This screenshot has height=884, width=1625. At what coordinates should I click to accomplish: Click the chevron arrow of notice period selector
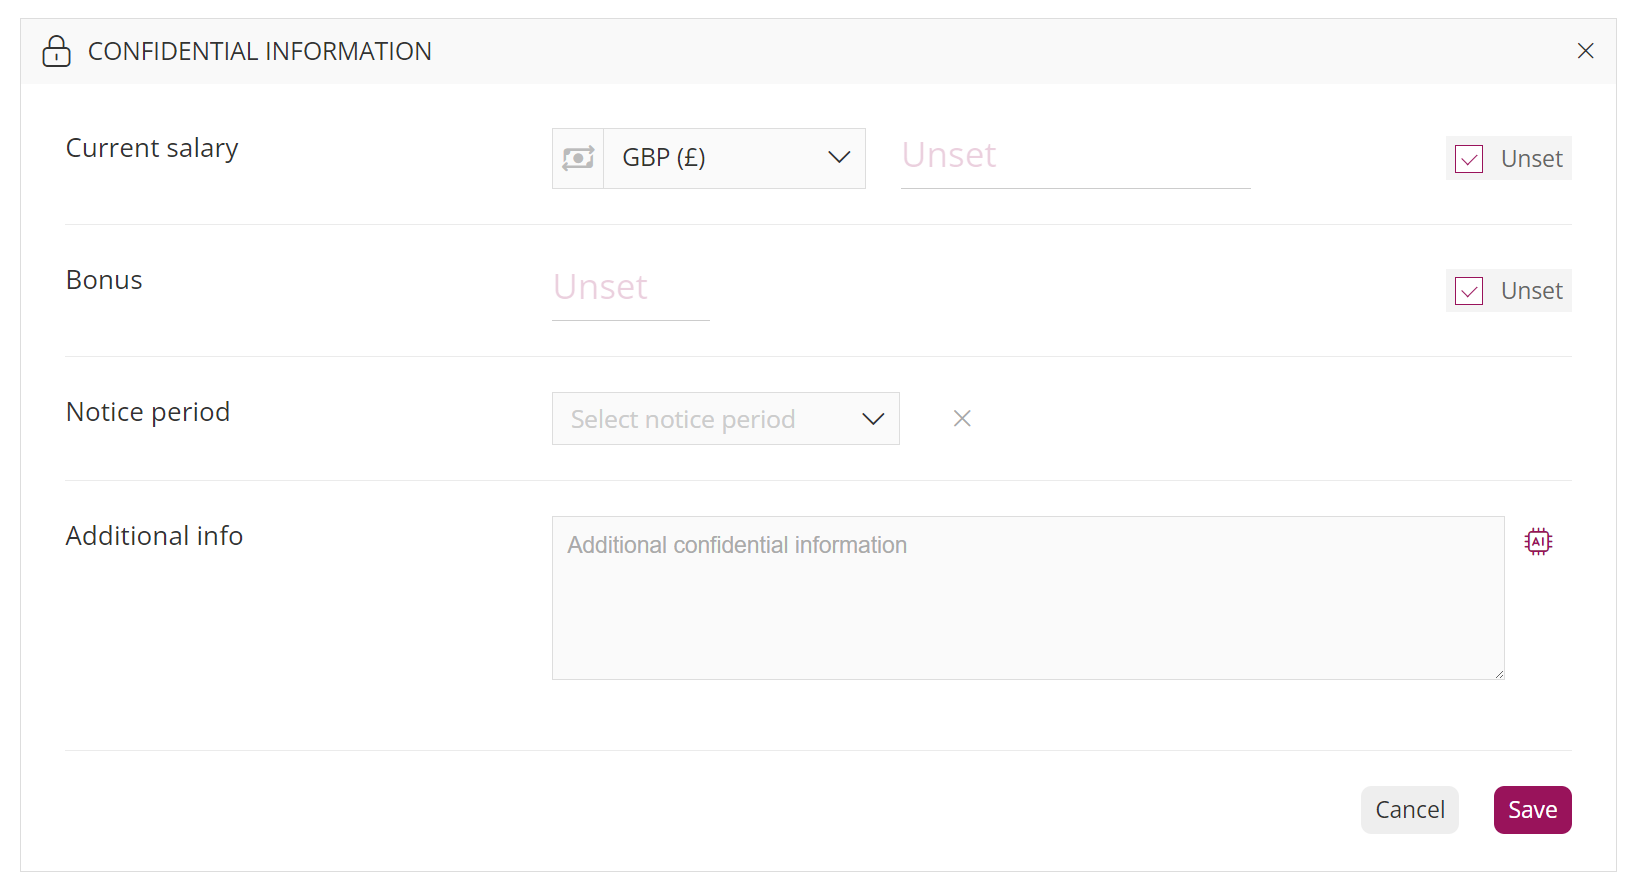[x=873, y=419]
